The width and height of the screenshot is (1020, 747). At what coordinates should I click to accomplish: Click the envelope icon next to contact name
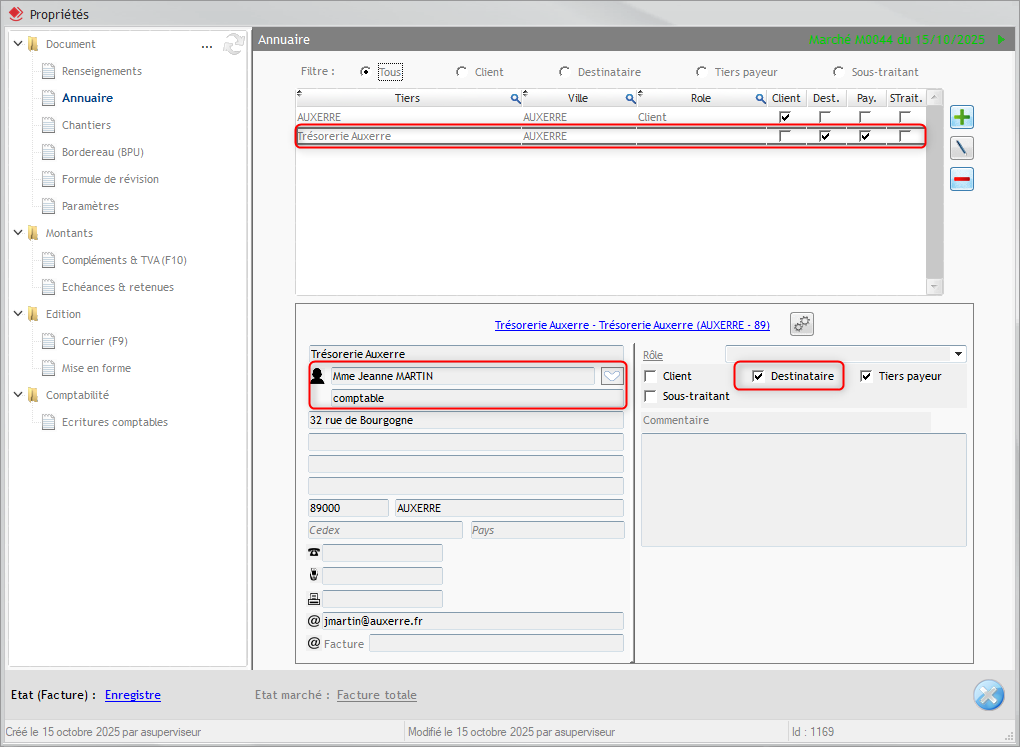tap(612, 376)
